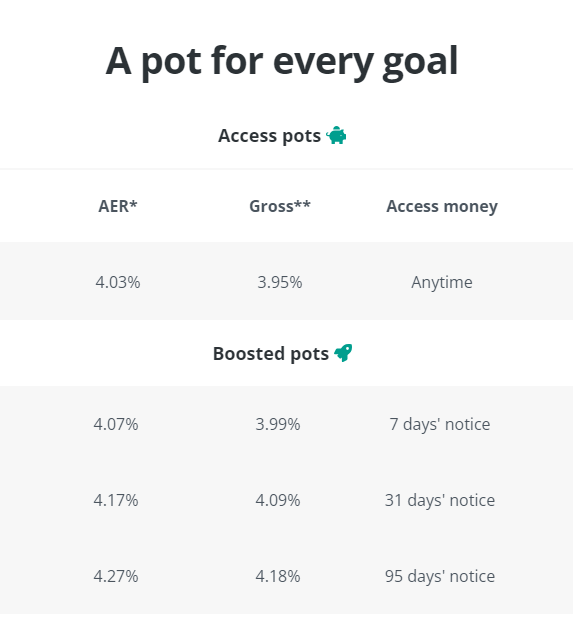Select the 4.03% AER rate
The image size is (573, 627).
click(118, 282)
